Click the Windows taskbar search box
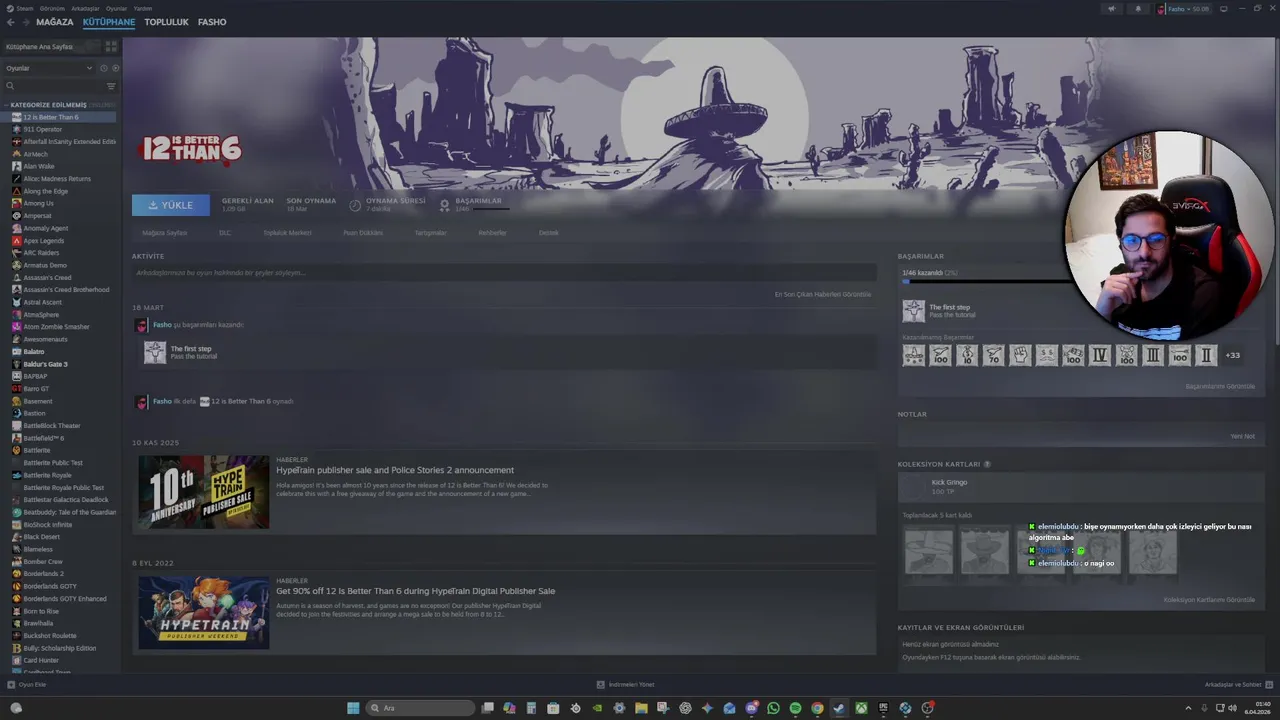Image resolution: width=1280 pixels, height=720 pixels. [420, 708]
